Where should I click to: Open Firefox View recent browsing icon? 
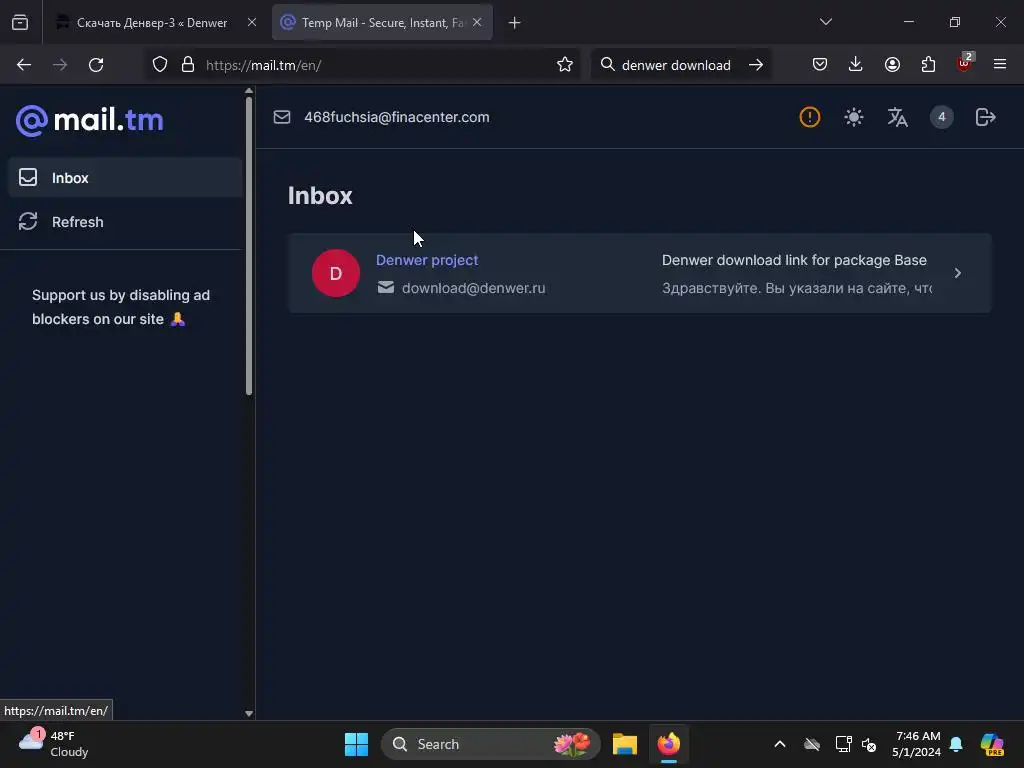tap(20, 23)
